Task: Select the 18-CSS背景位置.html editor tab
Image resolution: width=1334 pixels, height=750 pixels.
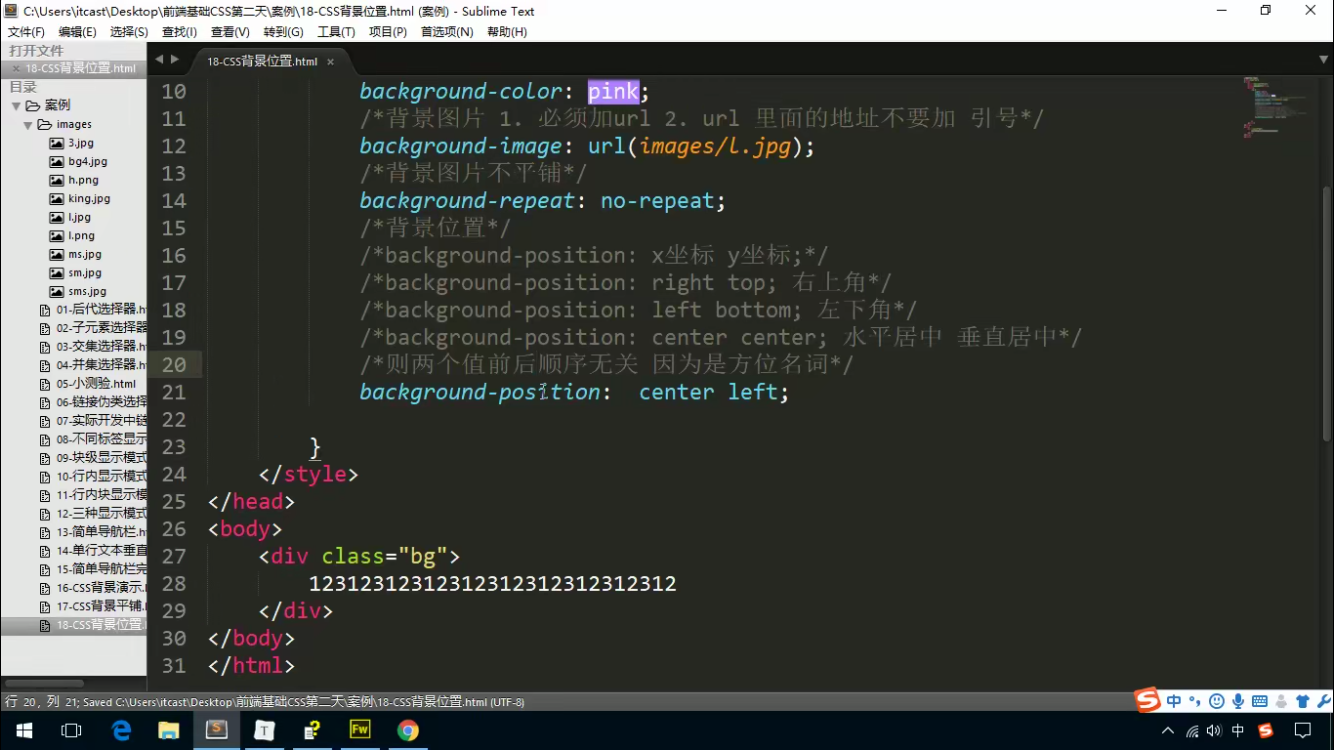Action: (x=262, y=61)
